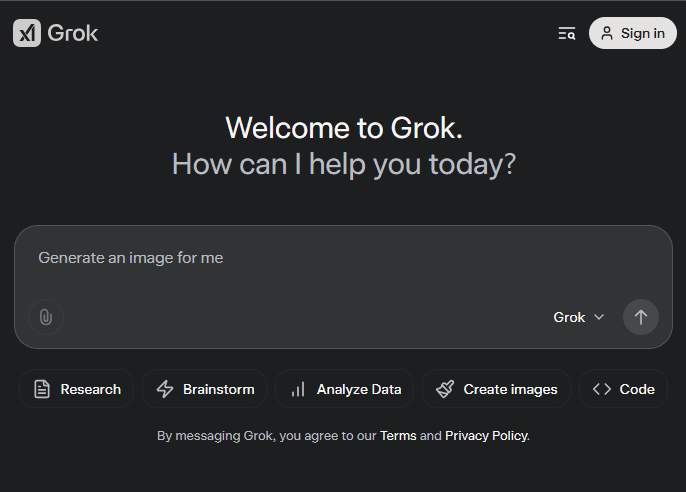
Task: Click the Grok xAI logo icon
Action: (27, 33)
